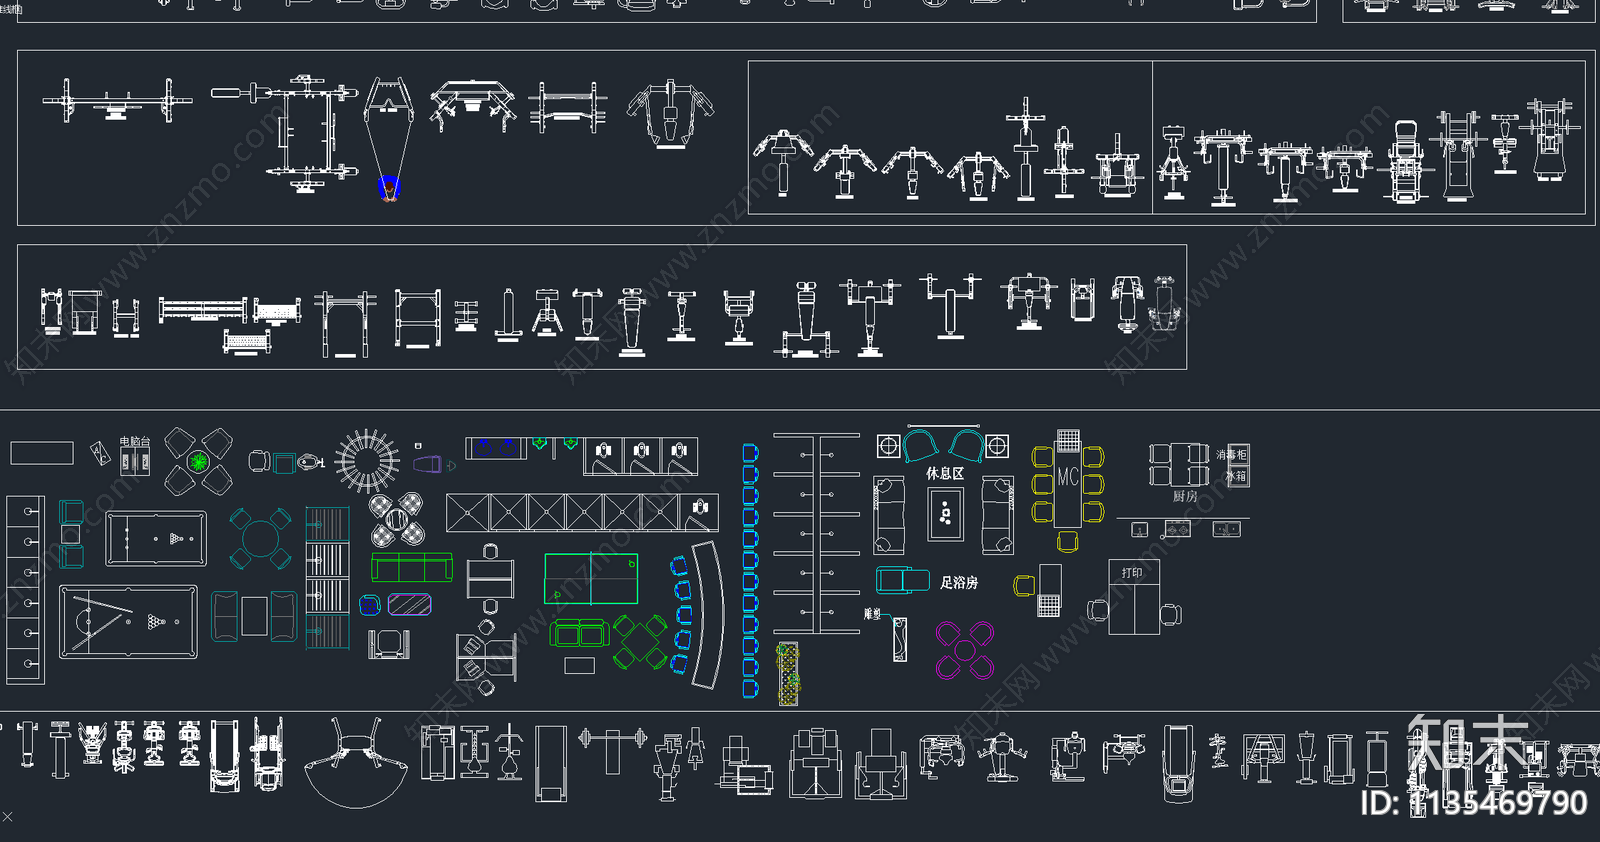Screen dimensions: 1600x842
Task: Select the blue double-basin sink counter
Action: coord(495,448)
